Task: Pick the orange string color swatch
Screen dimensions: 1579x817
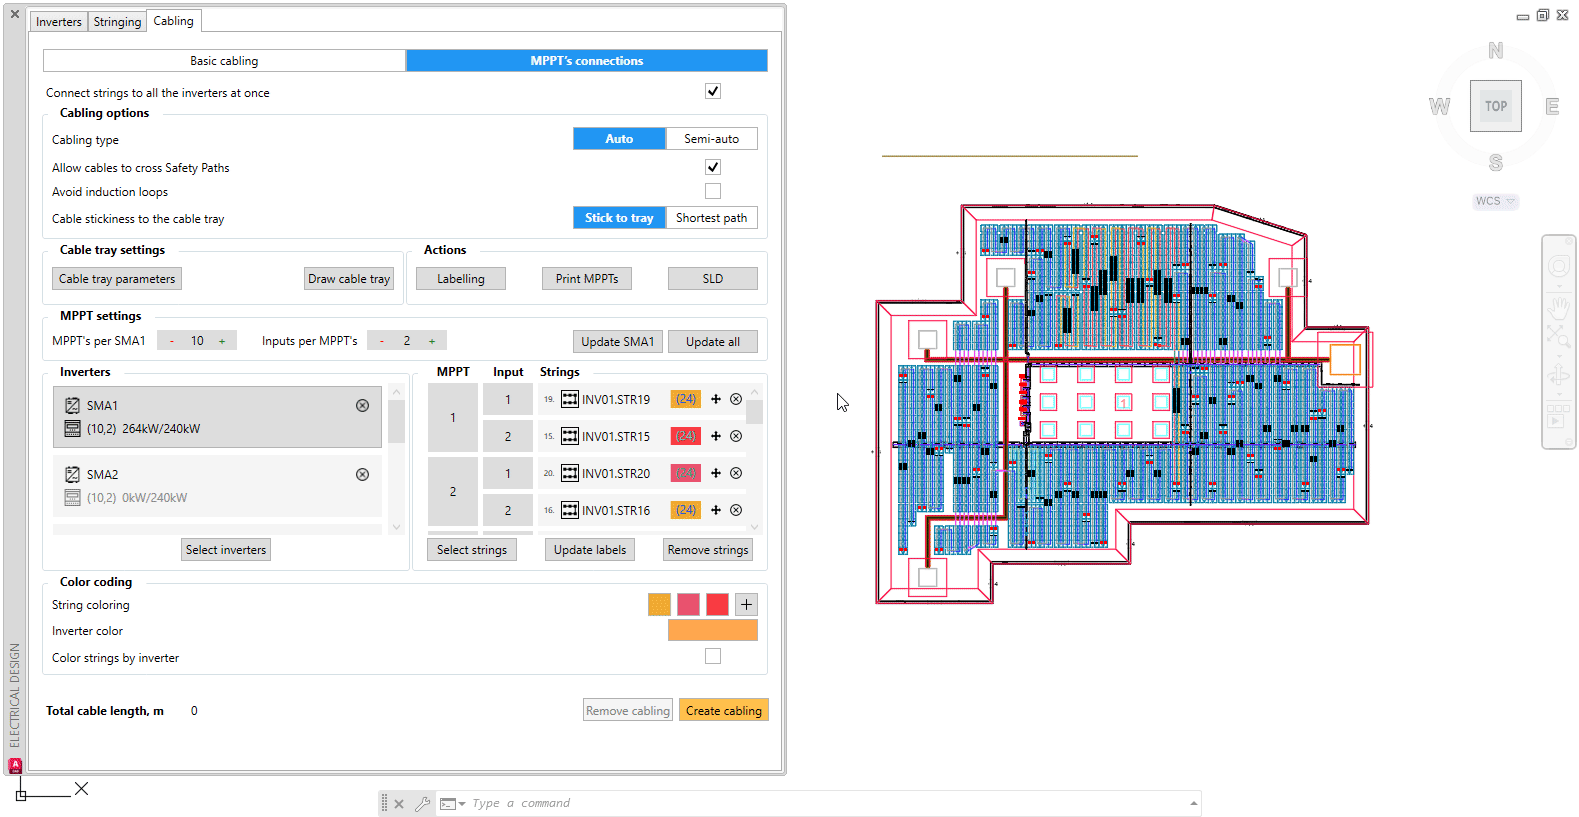Action: click(x=659, y=604)
